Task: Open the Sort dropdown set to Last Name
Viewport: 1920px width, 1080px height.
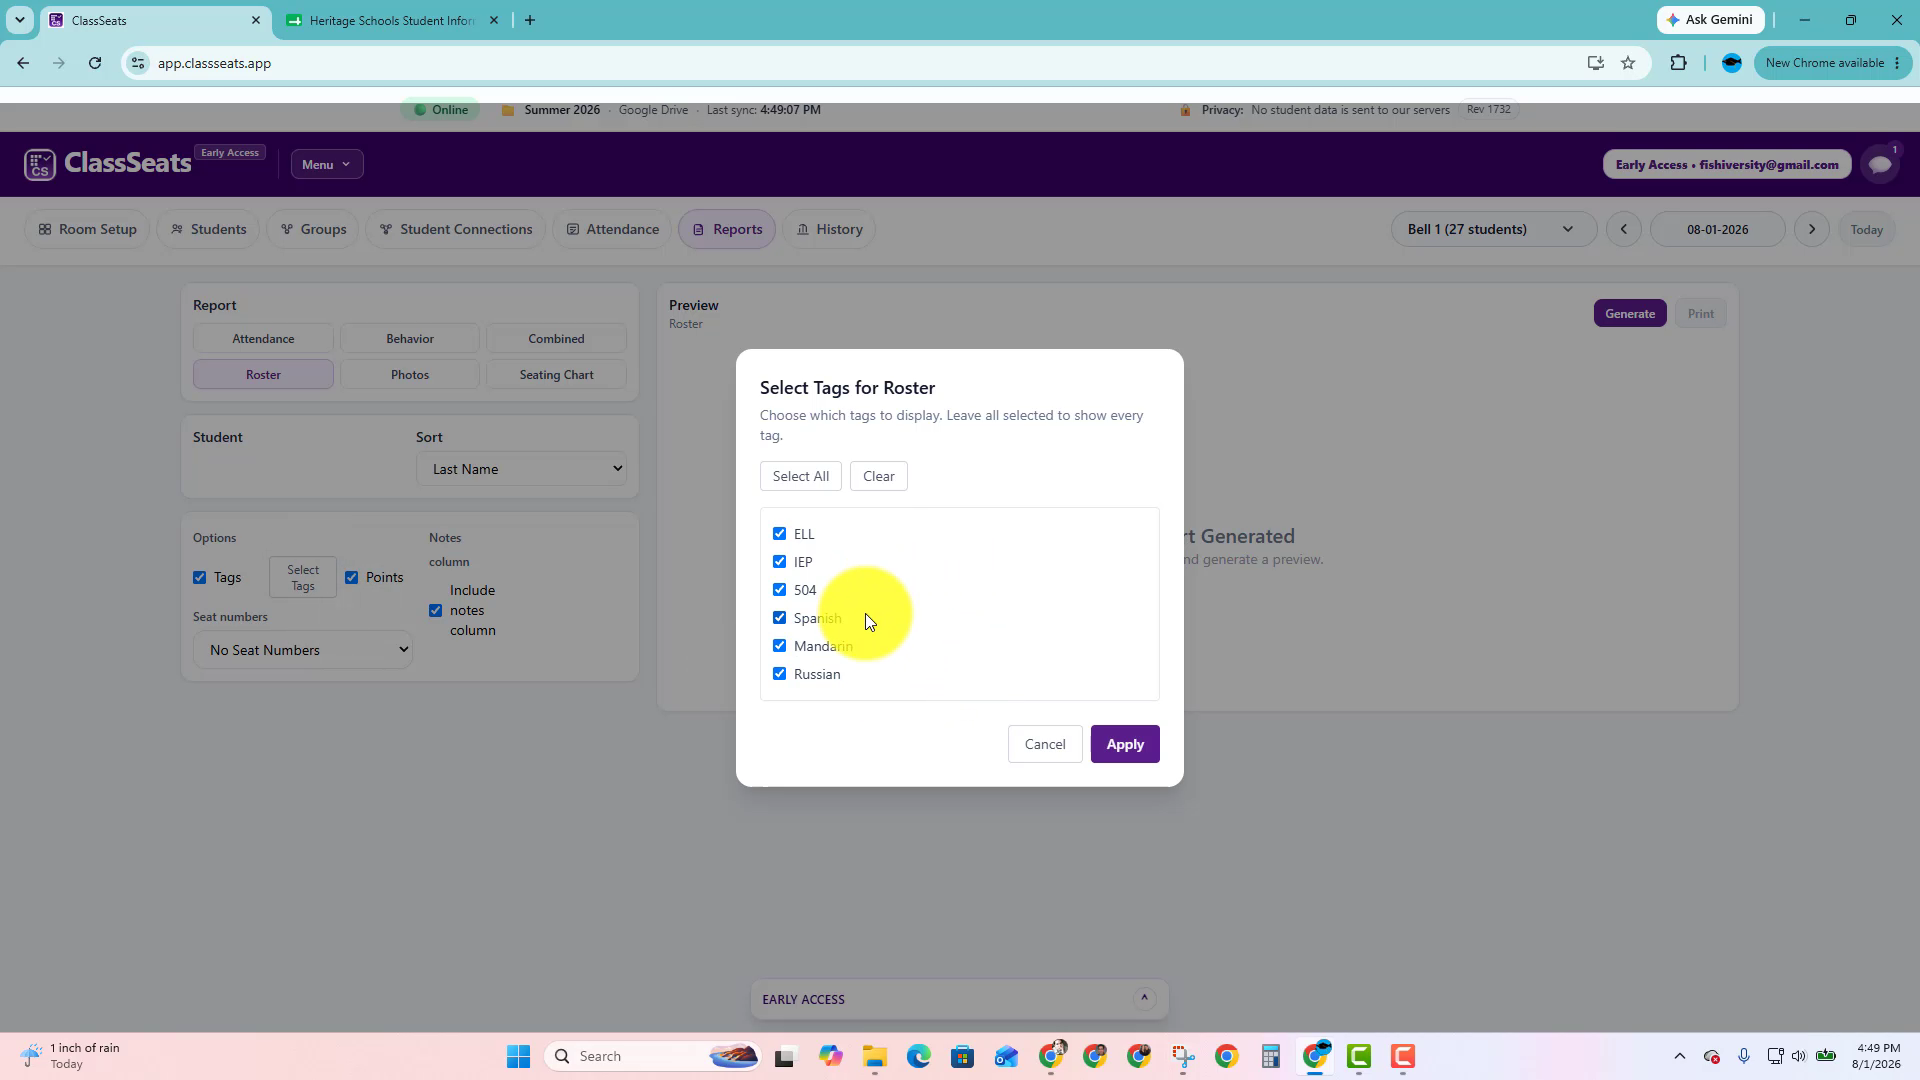Action: click(x=522, y=469)
